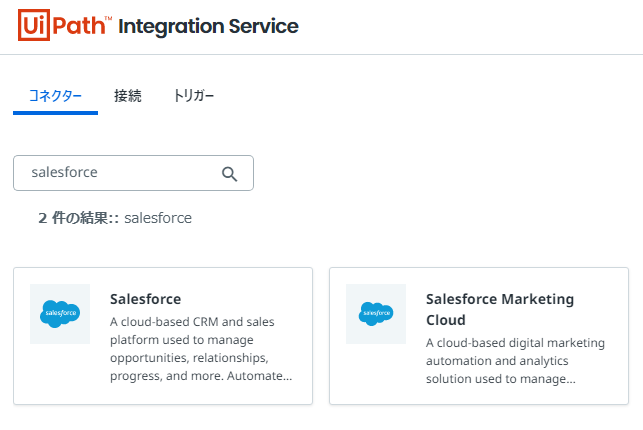Focus the salesforce search input field

point(120,173)
